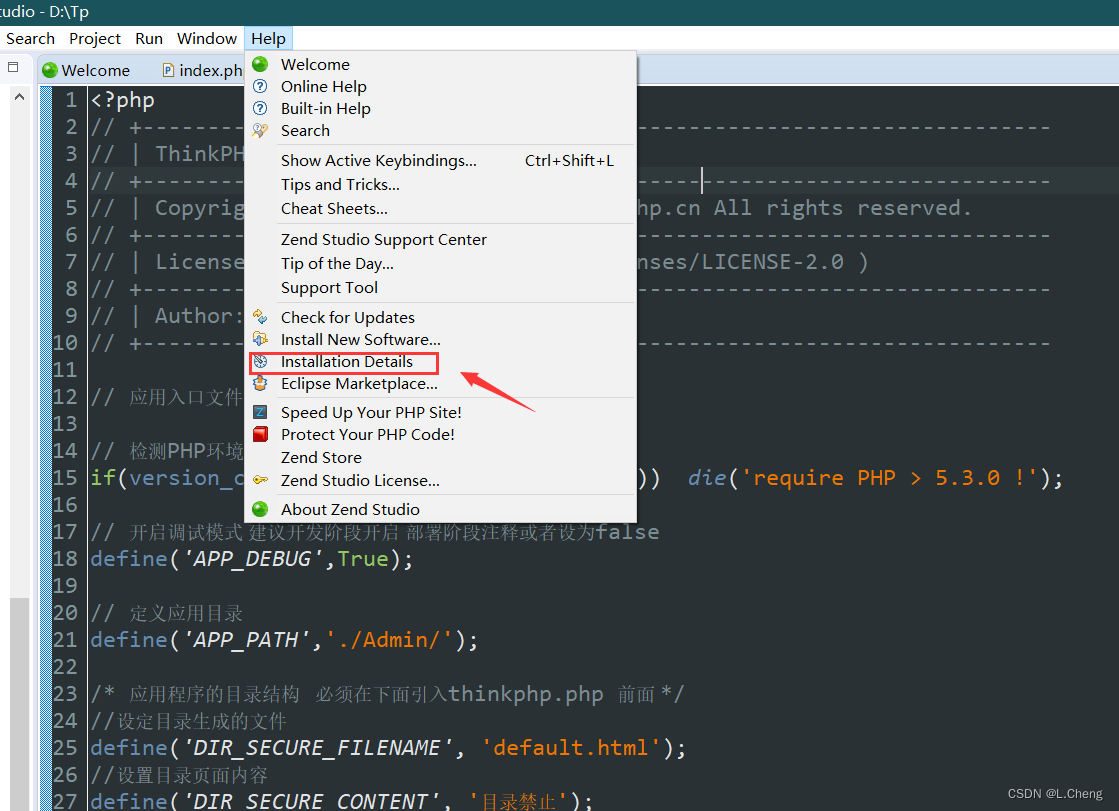The image size is (1119, 811).
Task: Click the up arrow of the editor scrollbar
Action: pyautogui.click(x=18, y=96)
